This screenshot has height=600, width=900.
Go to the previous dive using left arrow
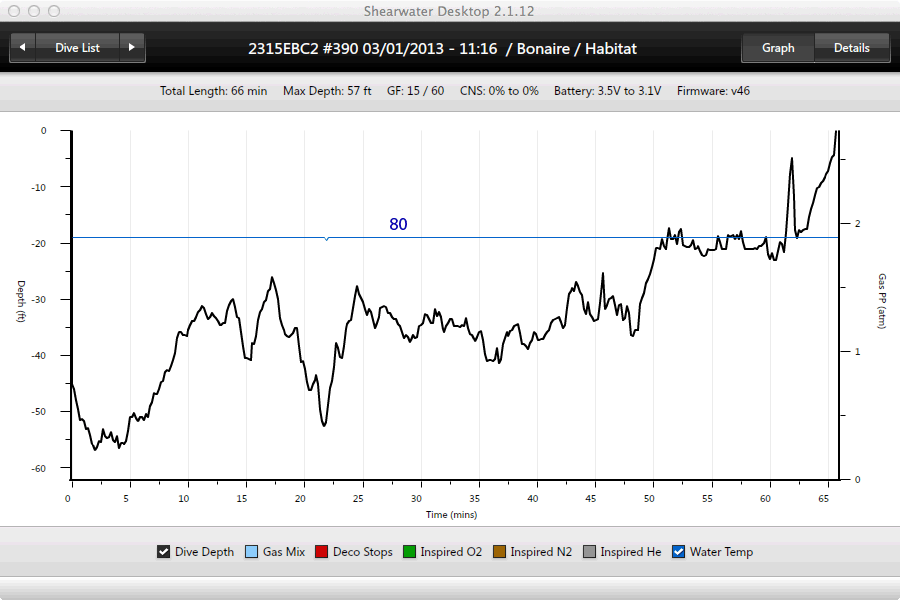pos(22,47)
